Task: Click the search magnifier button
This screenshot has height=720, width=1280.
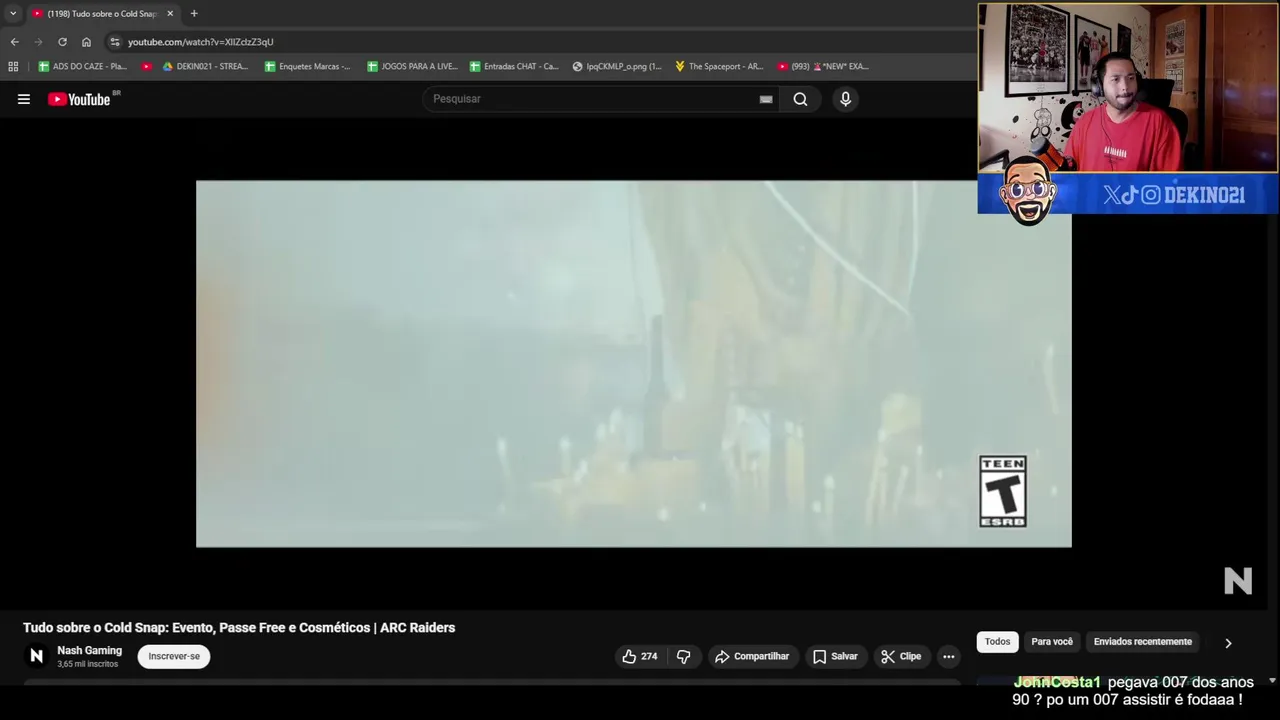Action: 800,99
